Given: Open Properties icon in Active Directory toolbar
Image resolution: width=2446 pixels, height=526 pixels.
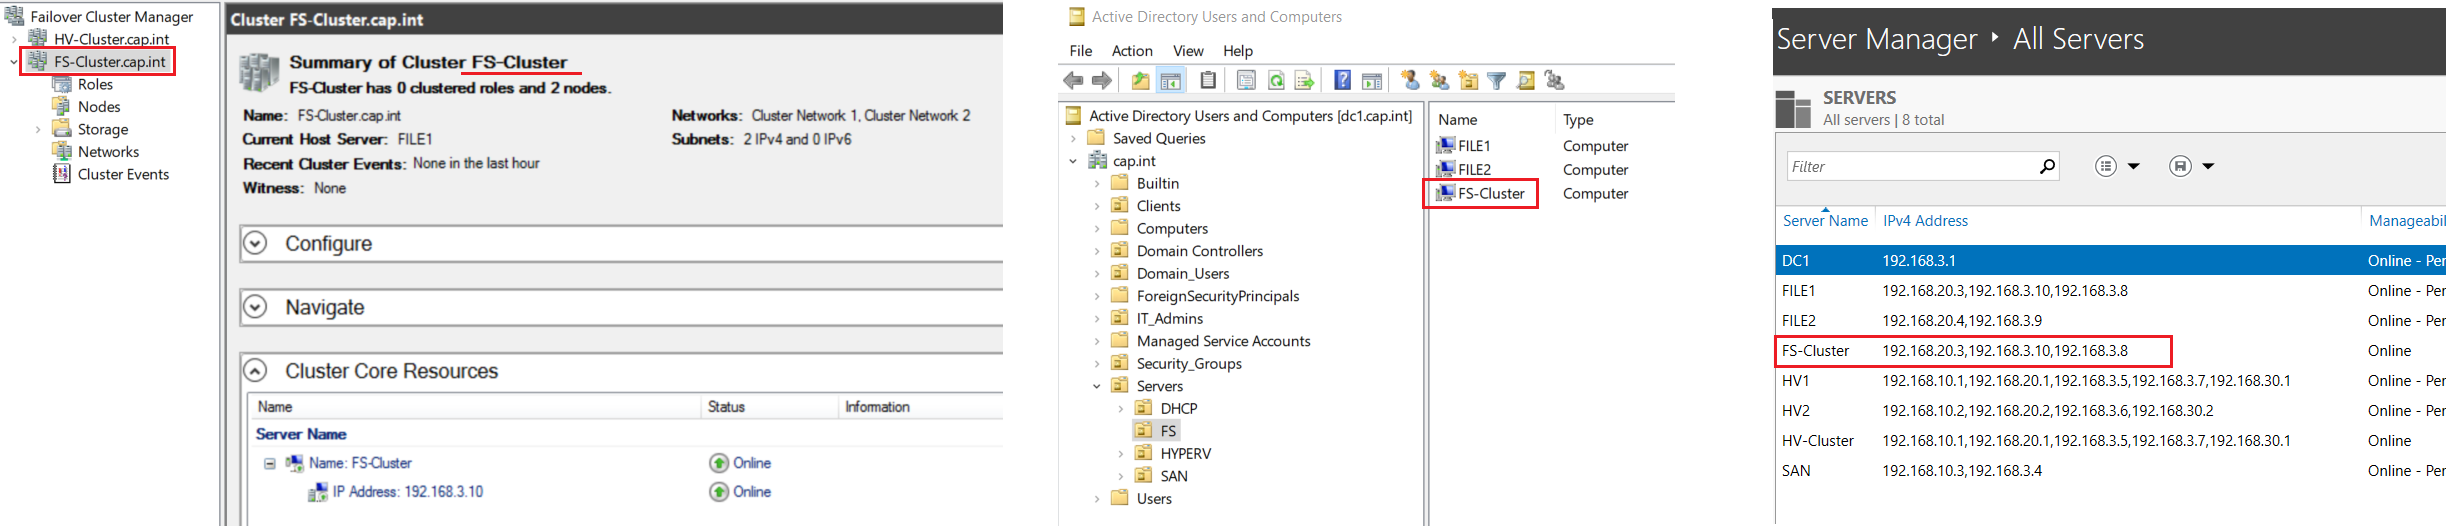Looking at the screenshot, I should 1246,81.
